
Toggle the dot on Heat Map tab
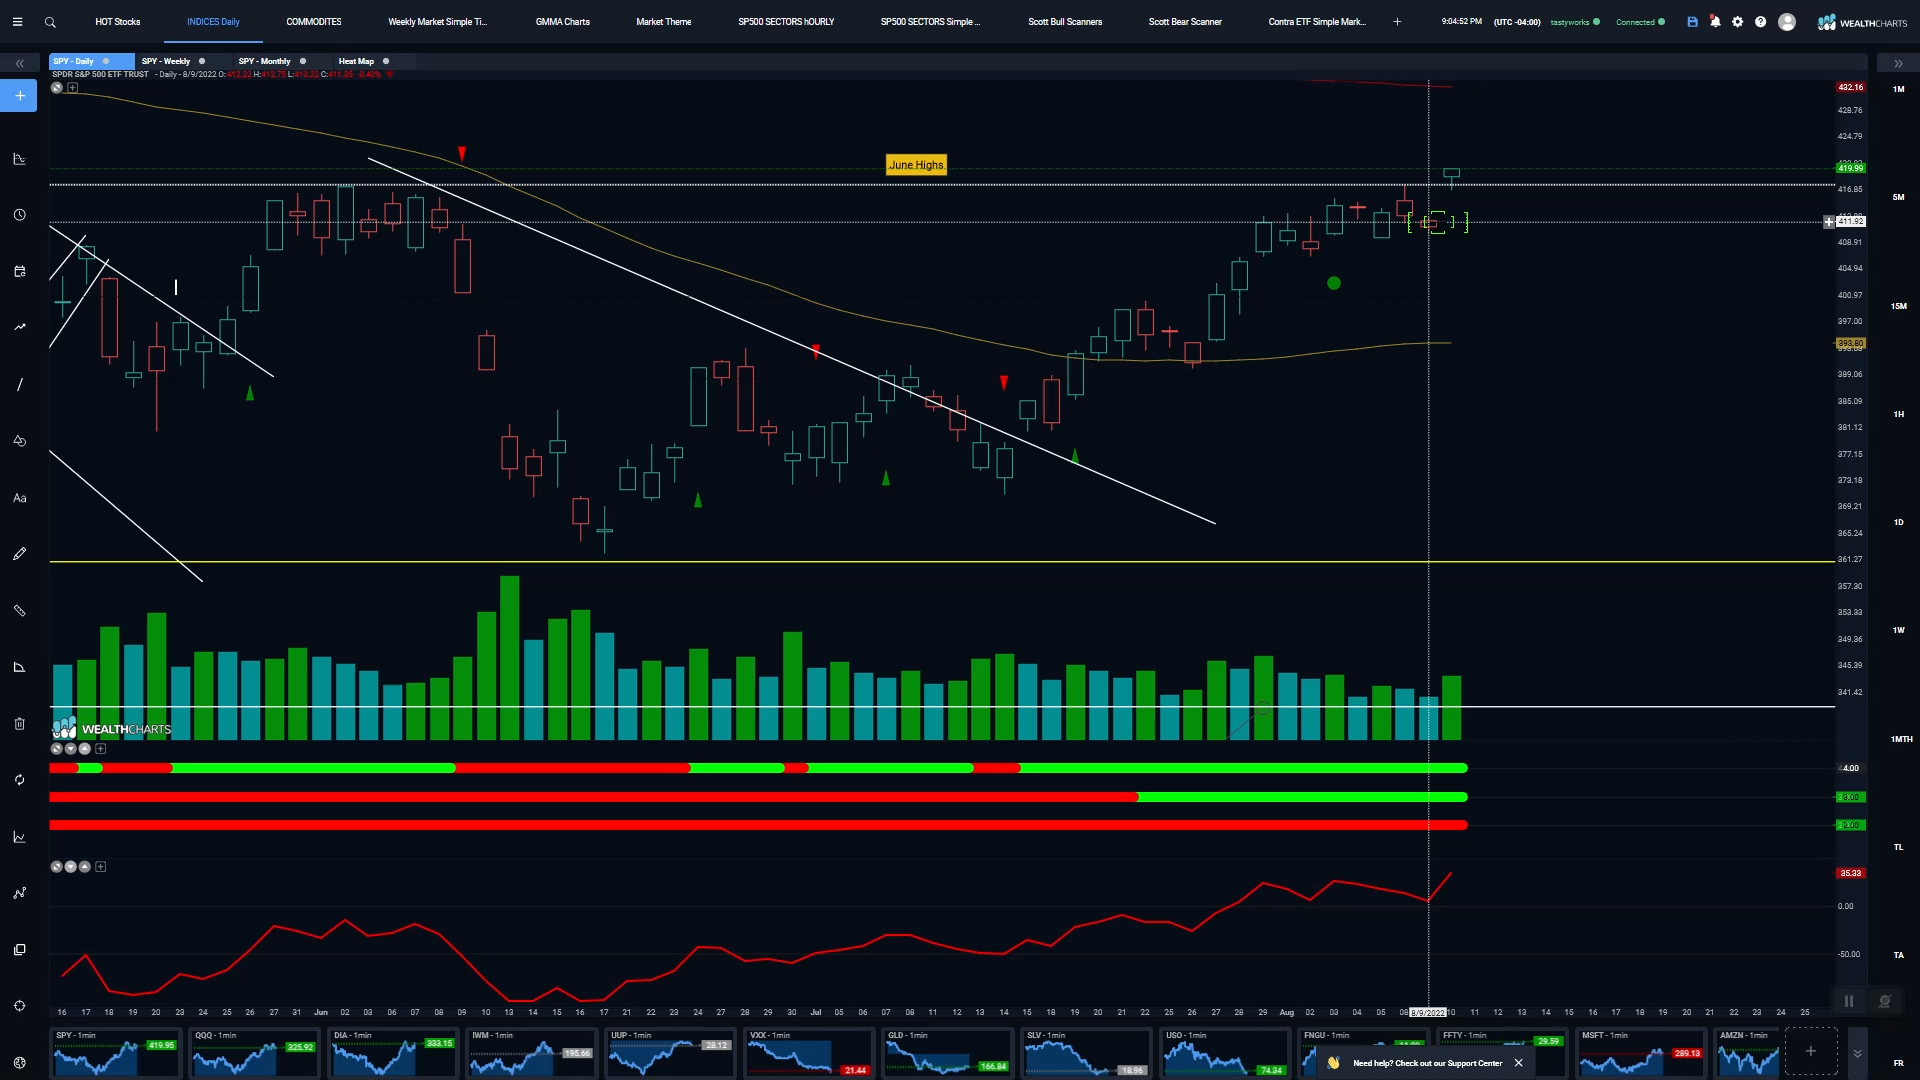tap(386, 61)
